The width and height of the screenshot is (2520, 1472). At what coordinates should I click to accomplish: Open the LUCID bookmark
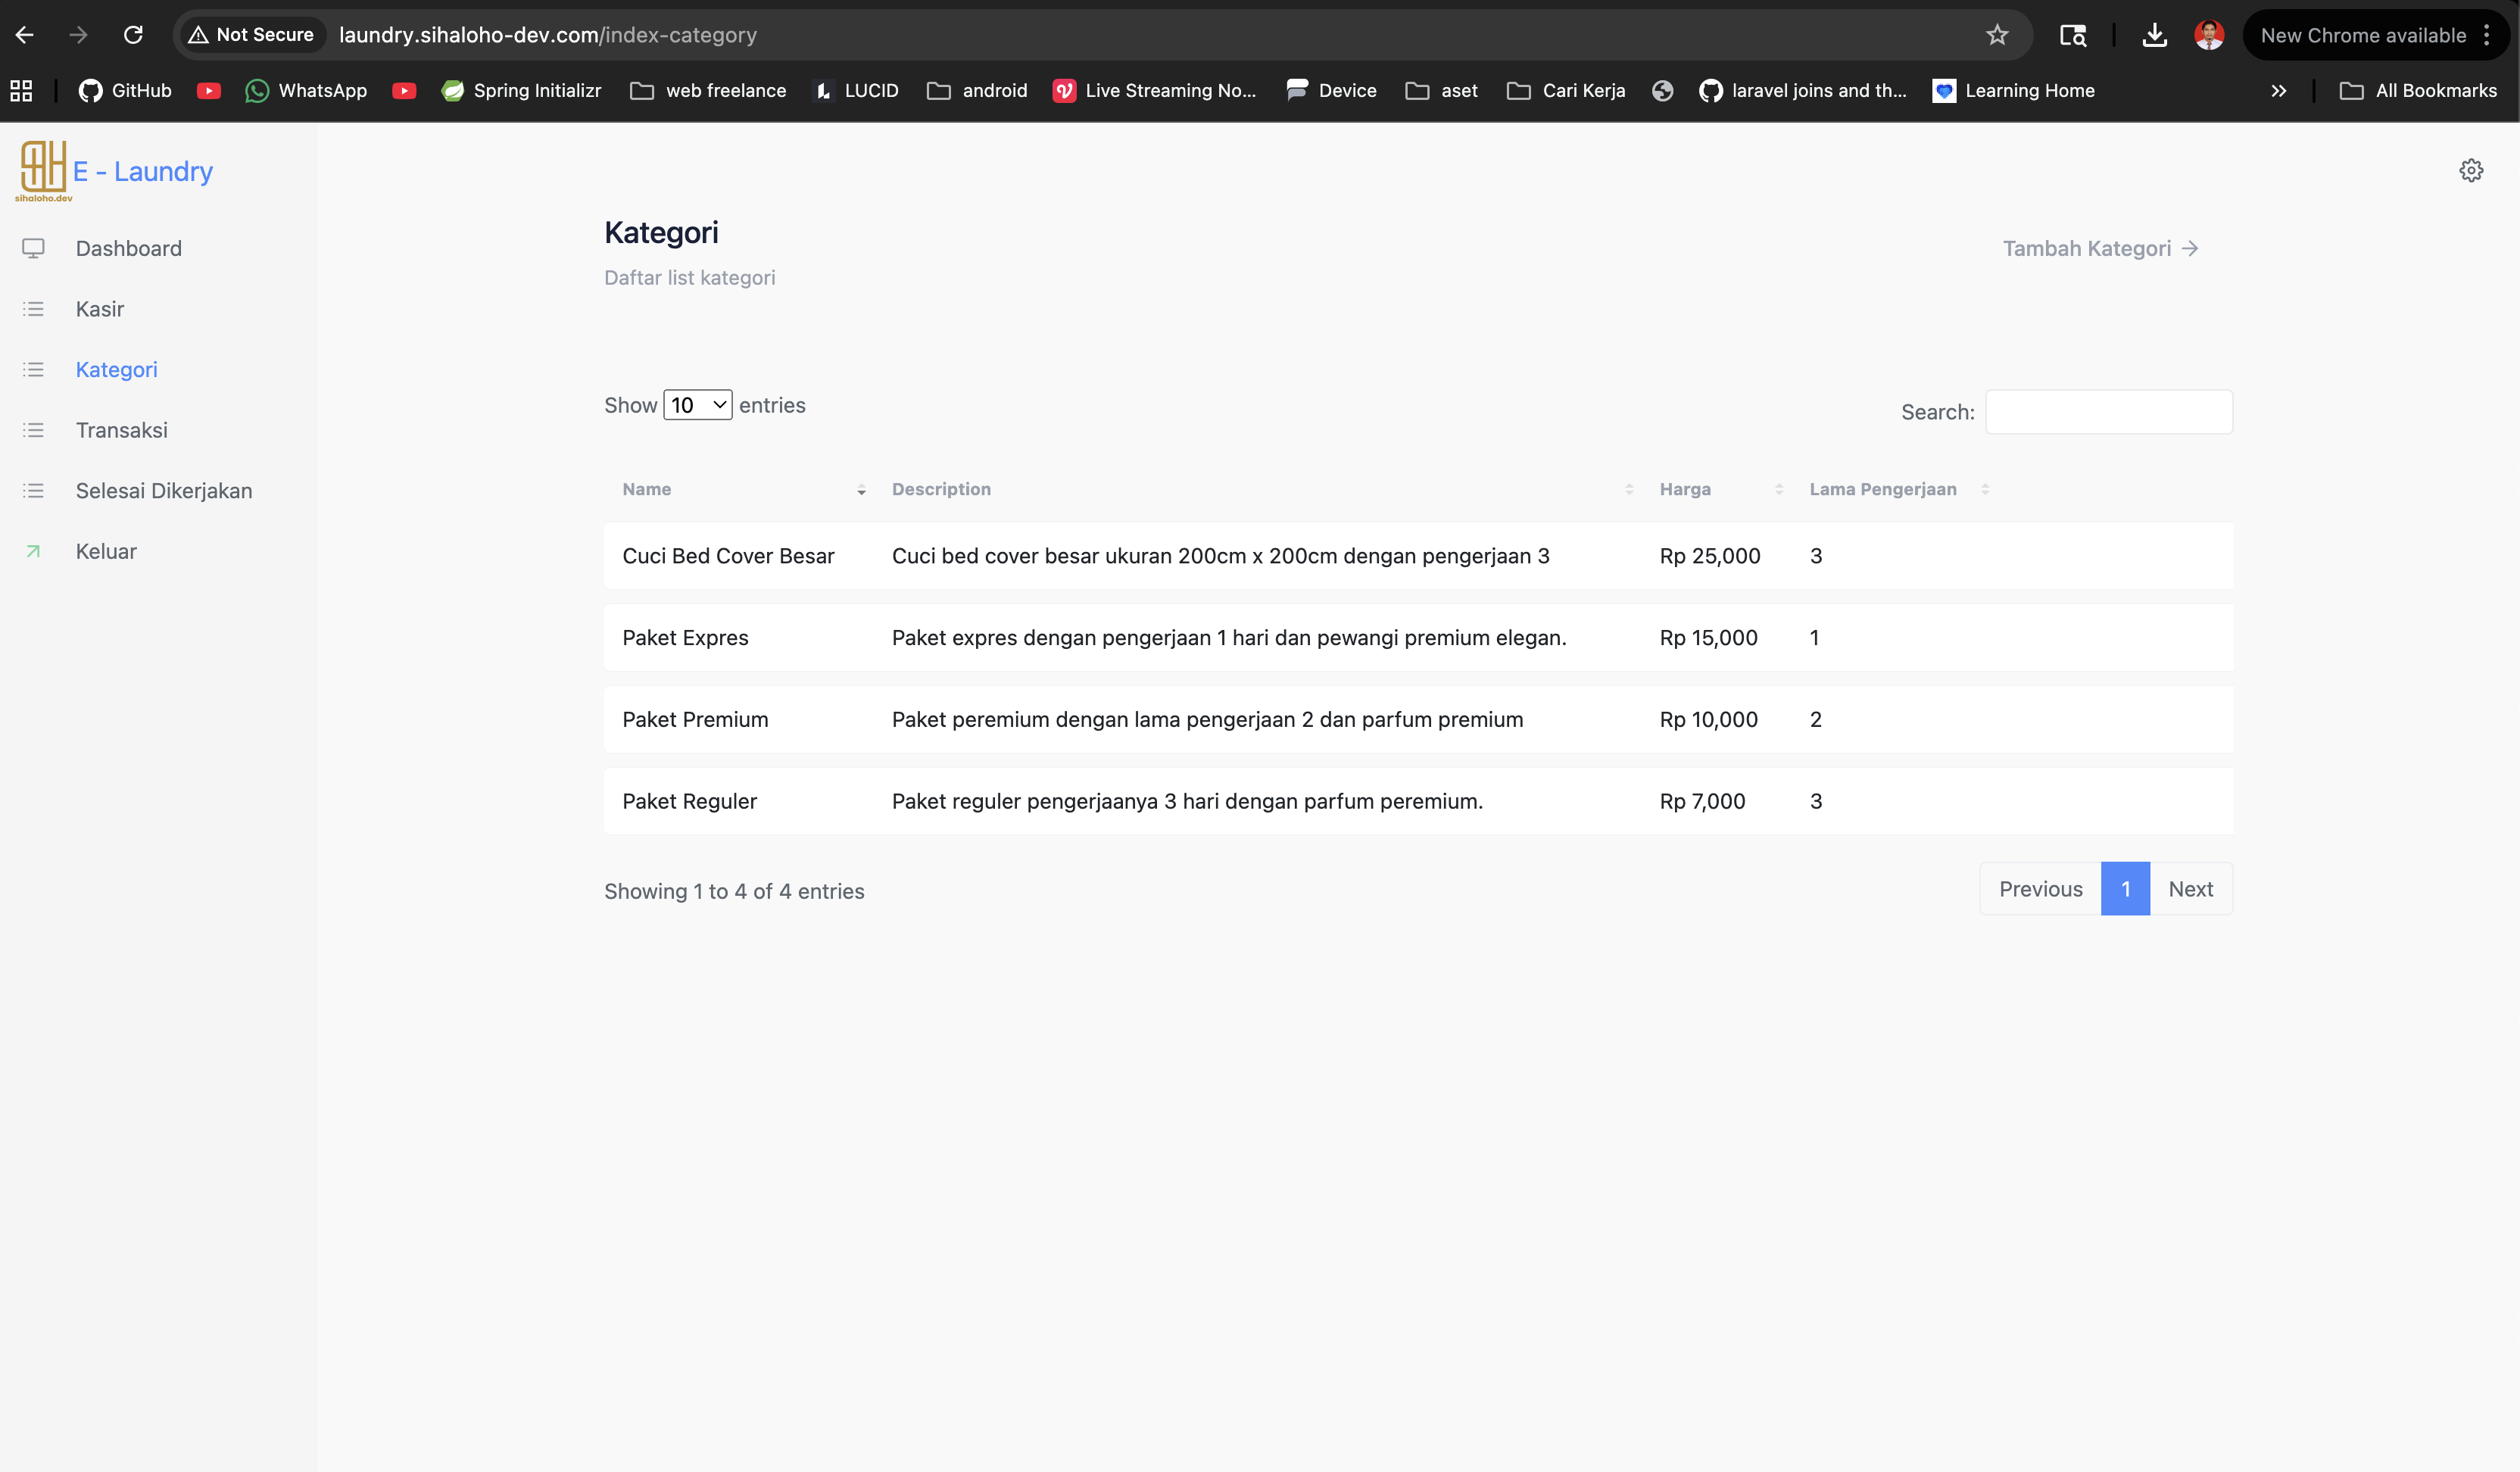coord(856,91)
